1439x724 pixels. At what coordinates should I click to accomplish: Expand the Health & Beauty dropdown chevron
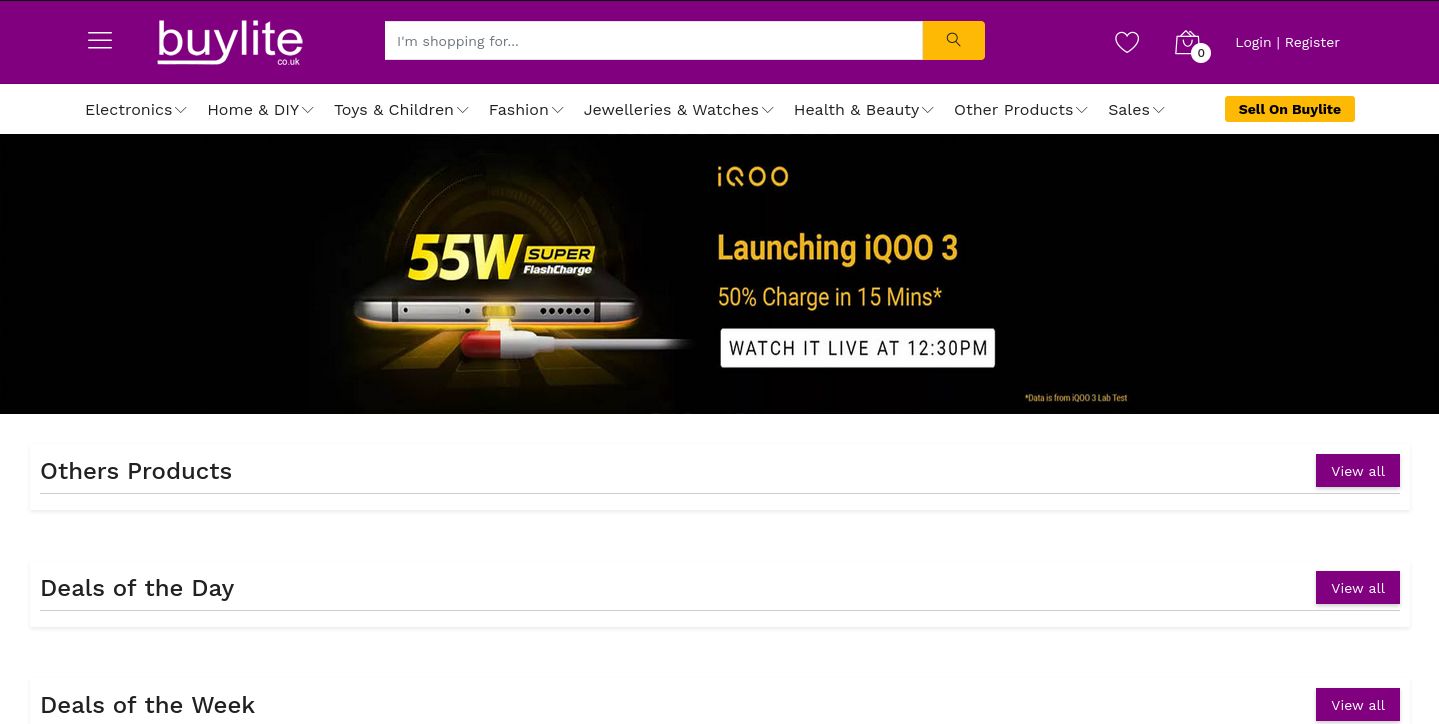(x=927, y=111)
